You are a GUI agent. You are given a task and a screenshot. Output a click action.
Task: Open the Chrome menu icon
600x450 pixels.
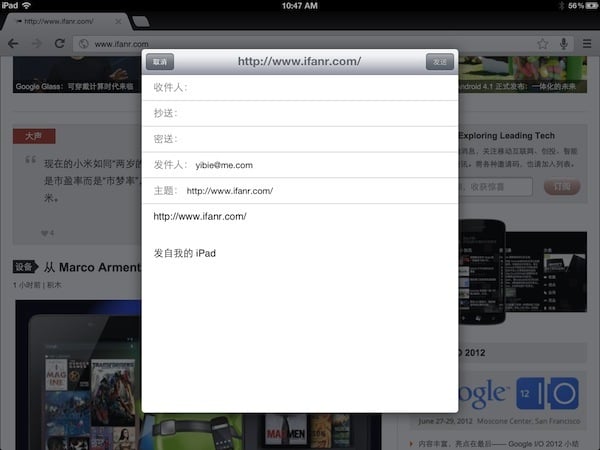(x=586, y=44)
